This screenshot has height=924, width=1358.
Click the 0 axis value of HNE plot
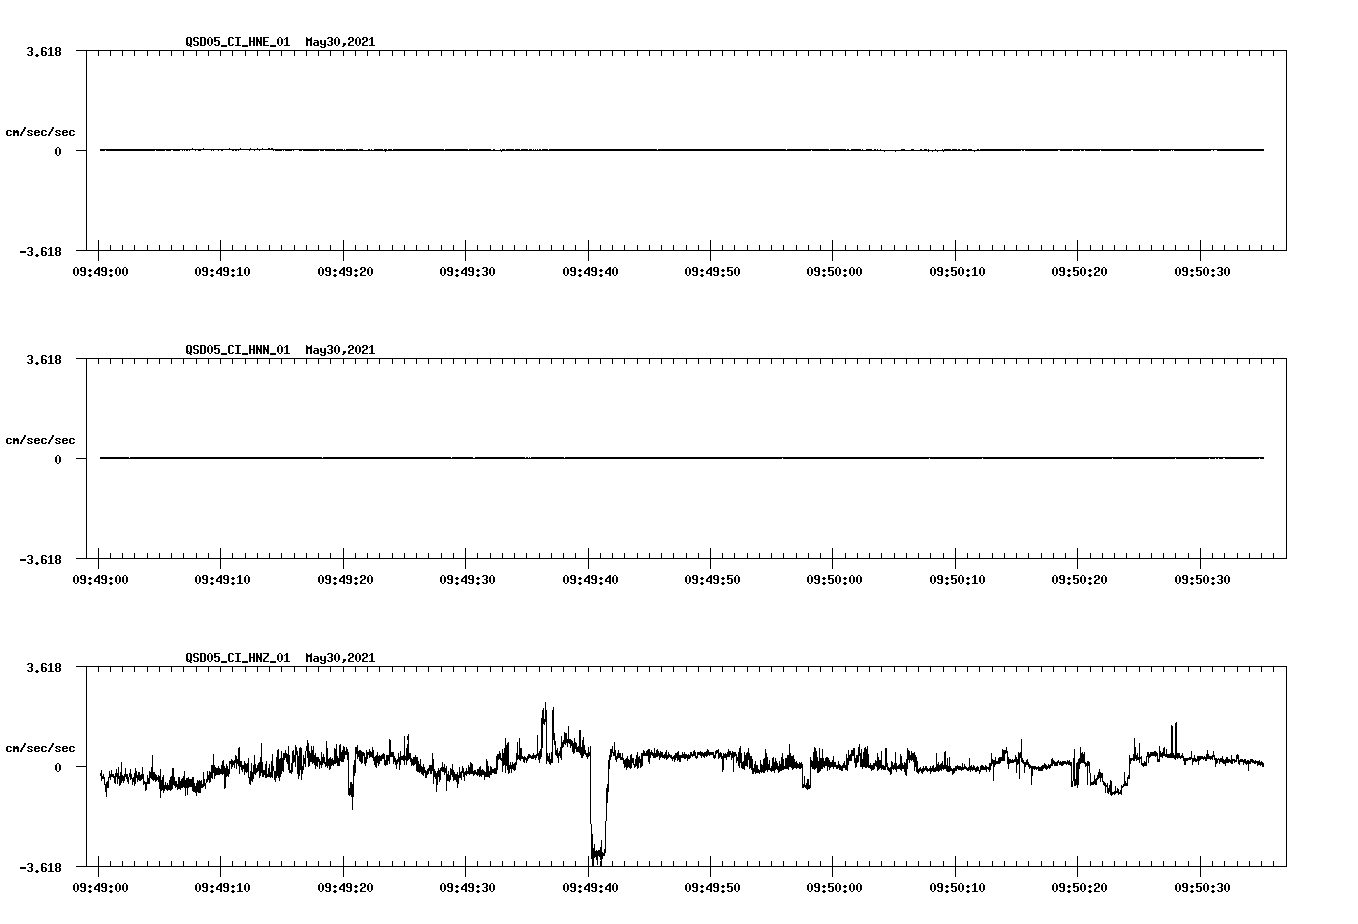pos(58,151)
